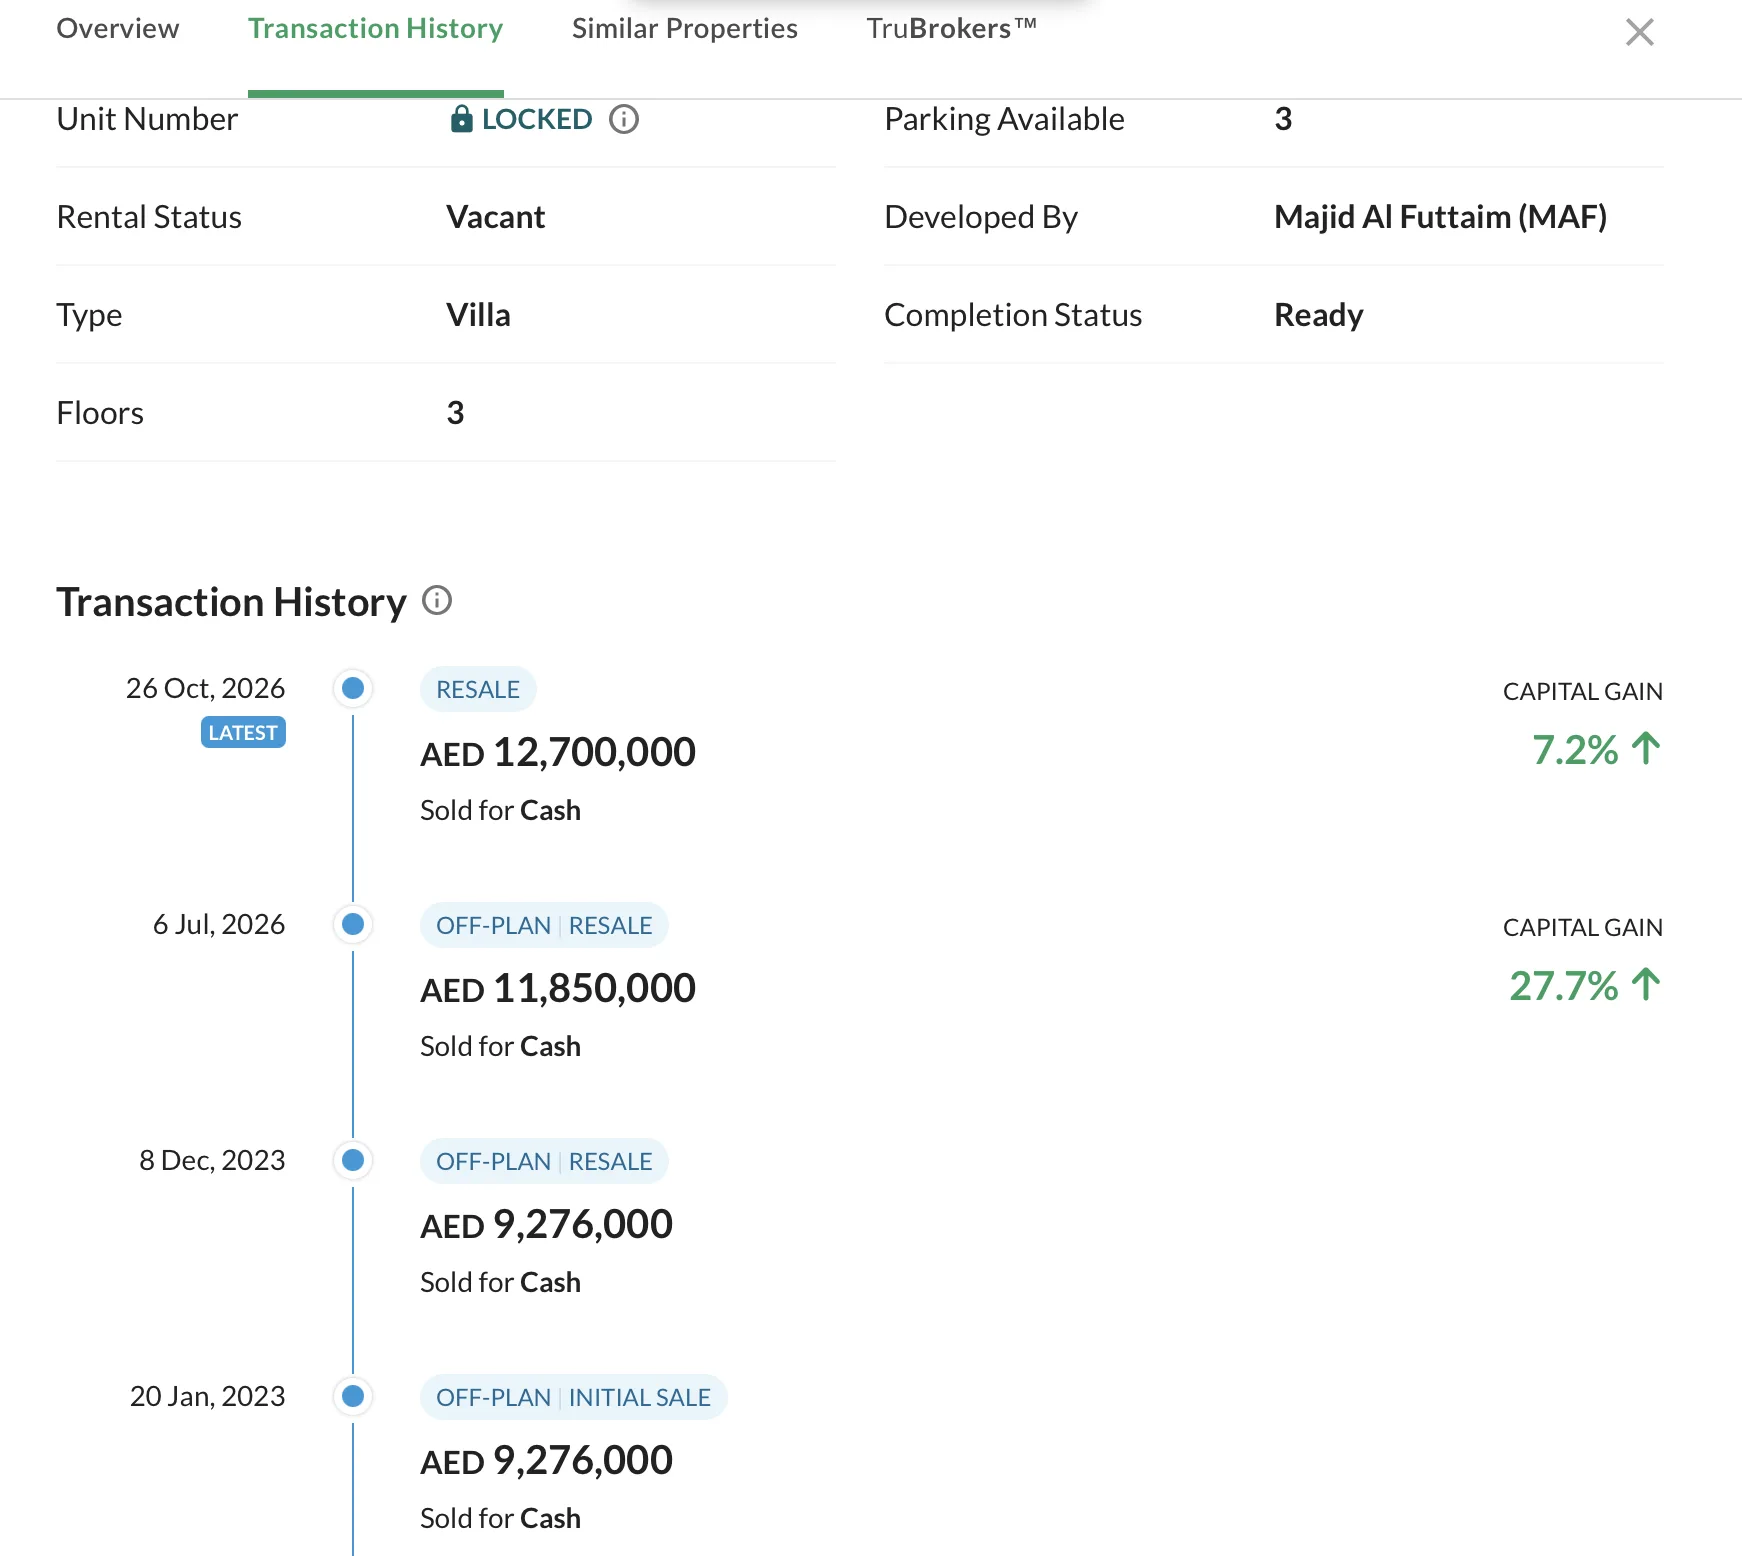Image resolution: width=1742 pixels, height=1556 pixels.
Task: Click timeline dot for 8 Dec, 2023
Action: click(353, 1160)
